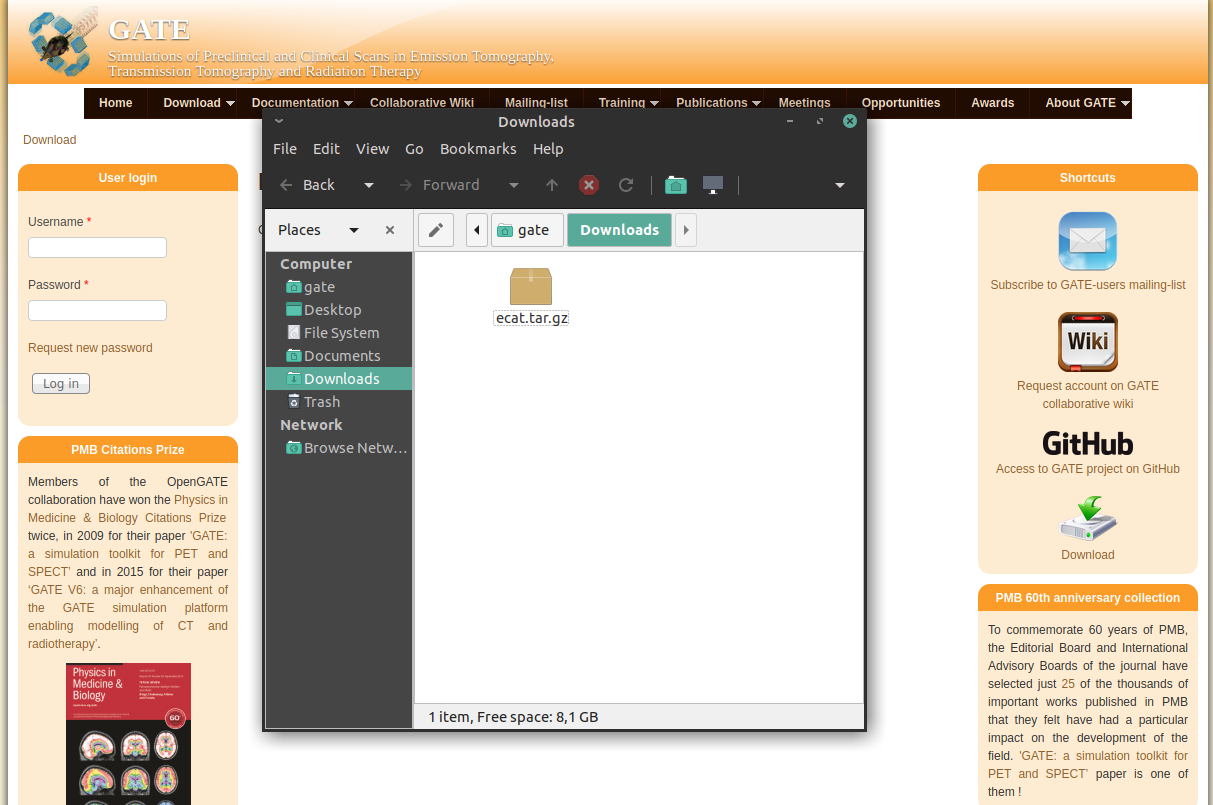The width and height of the screenshot is (1213, 805).
Task: Open the Forward history dropdown
Action: [514, 185]
